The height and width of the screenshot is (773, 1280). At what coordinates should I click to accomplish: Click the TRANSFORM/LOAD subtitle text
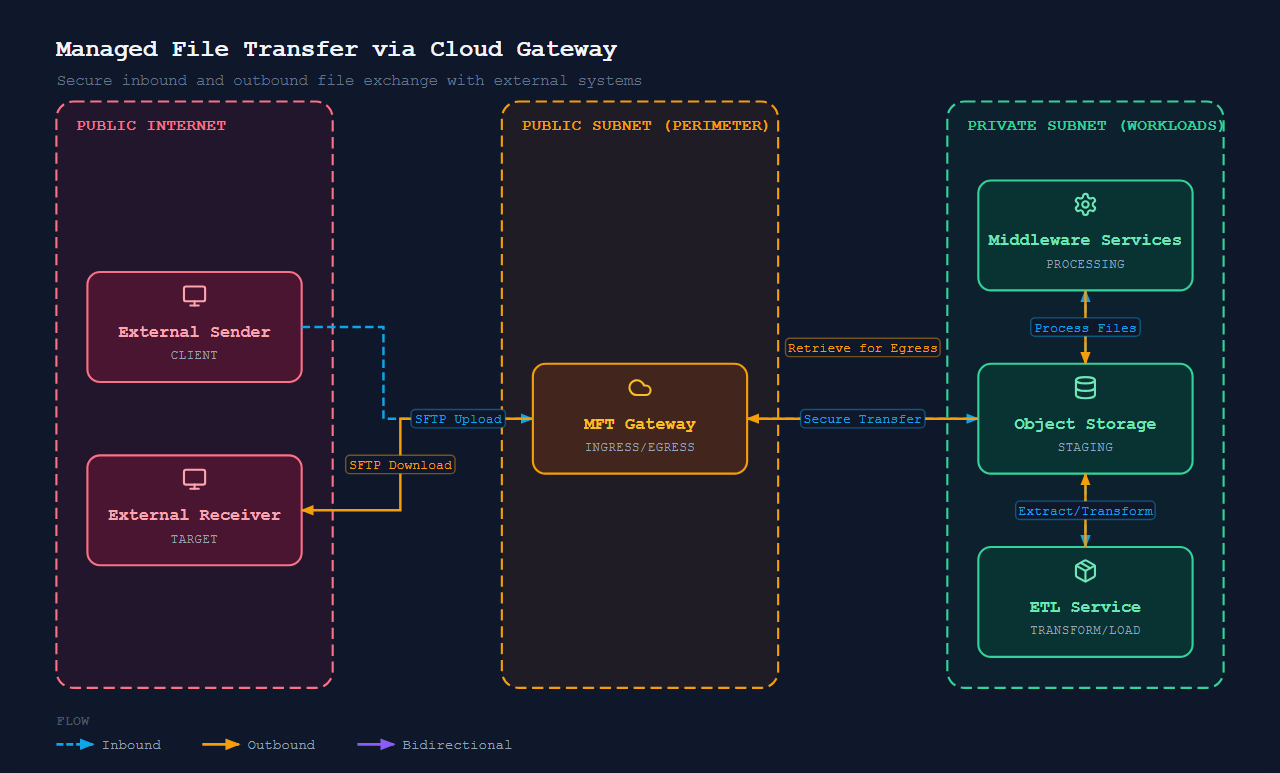point(1085,631)
